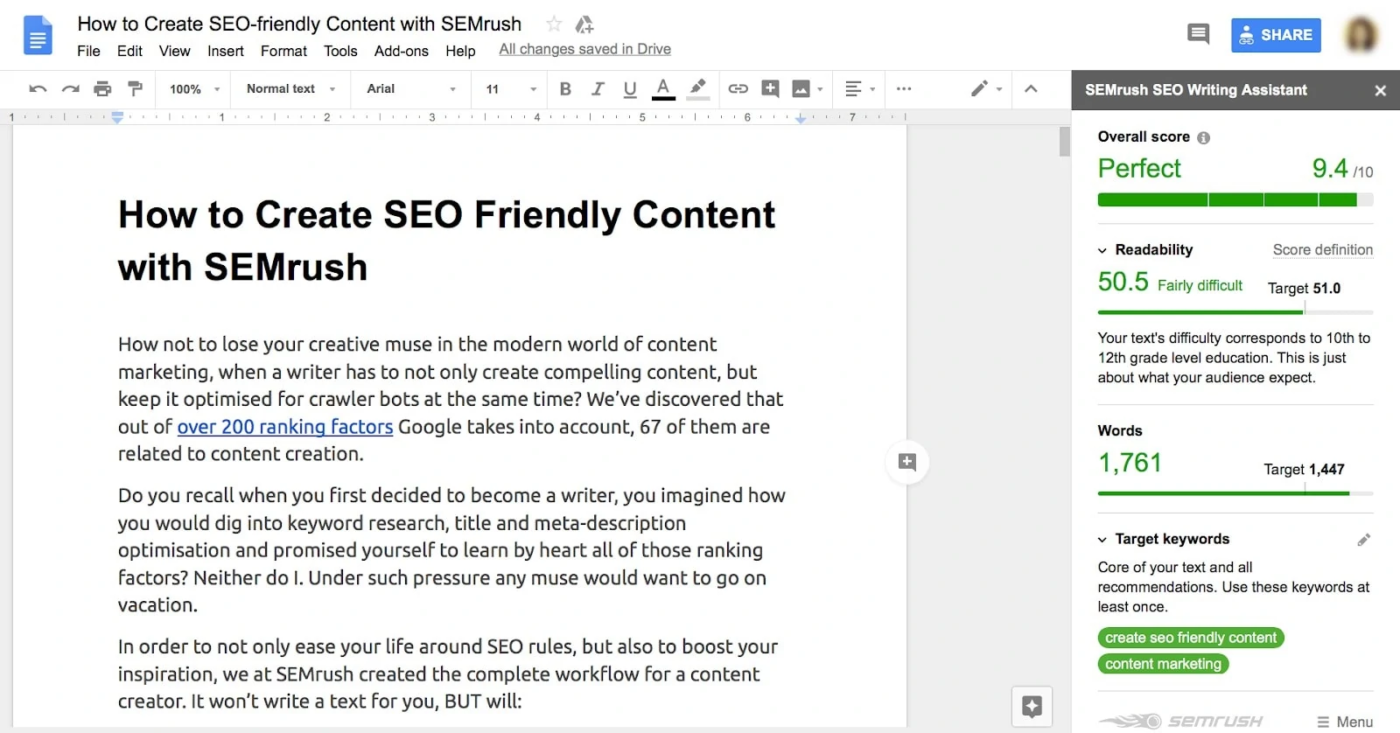Image resolution: width=1400 pixels, height=733 pixels.
Task: Open the SEMrush panel Menu
Action: point(1344,722)
